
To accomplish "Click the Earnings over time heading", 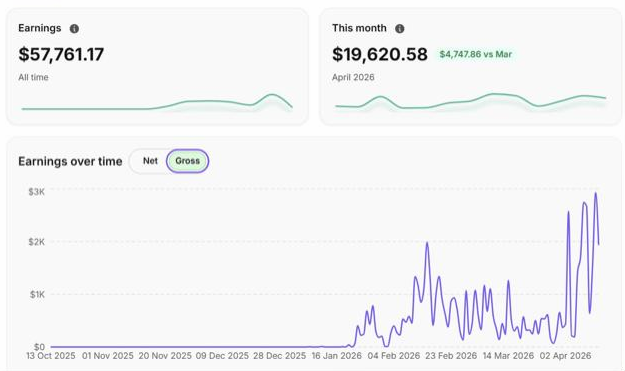I will point(70,161).
